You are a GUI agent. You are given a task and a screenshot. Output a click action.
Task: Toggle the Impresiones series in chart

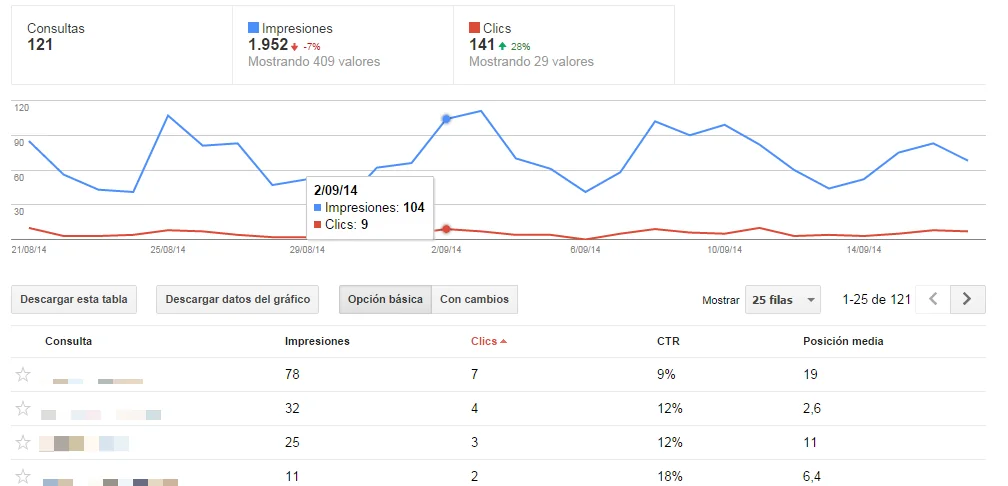297,29
